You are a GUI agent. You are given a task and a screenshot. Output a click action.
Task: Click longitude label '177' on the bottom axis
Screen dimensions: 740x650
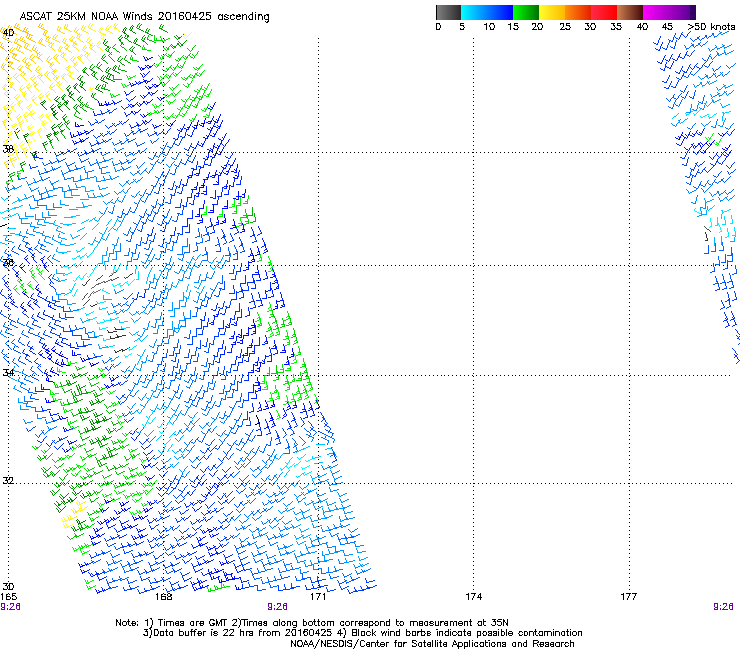[x=629, y=597]
